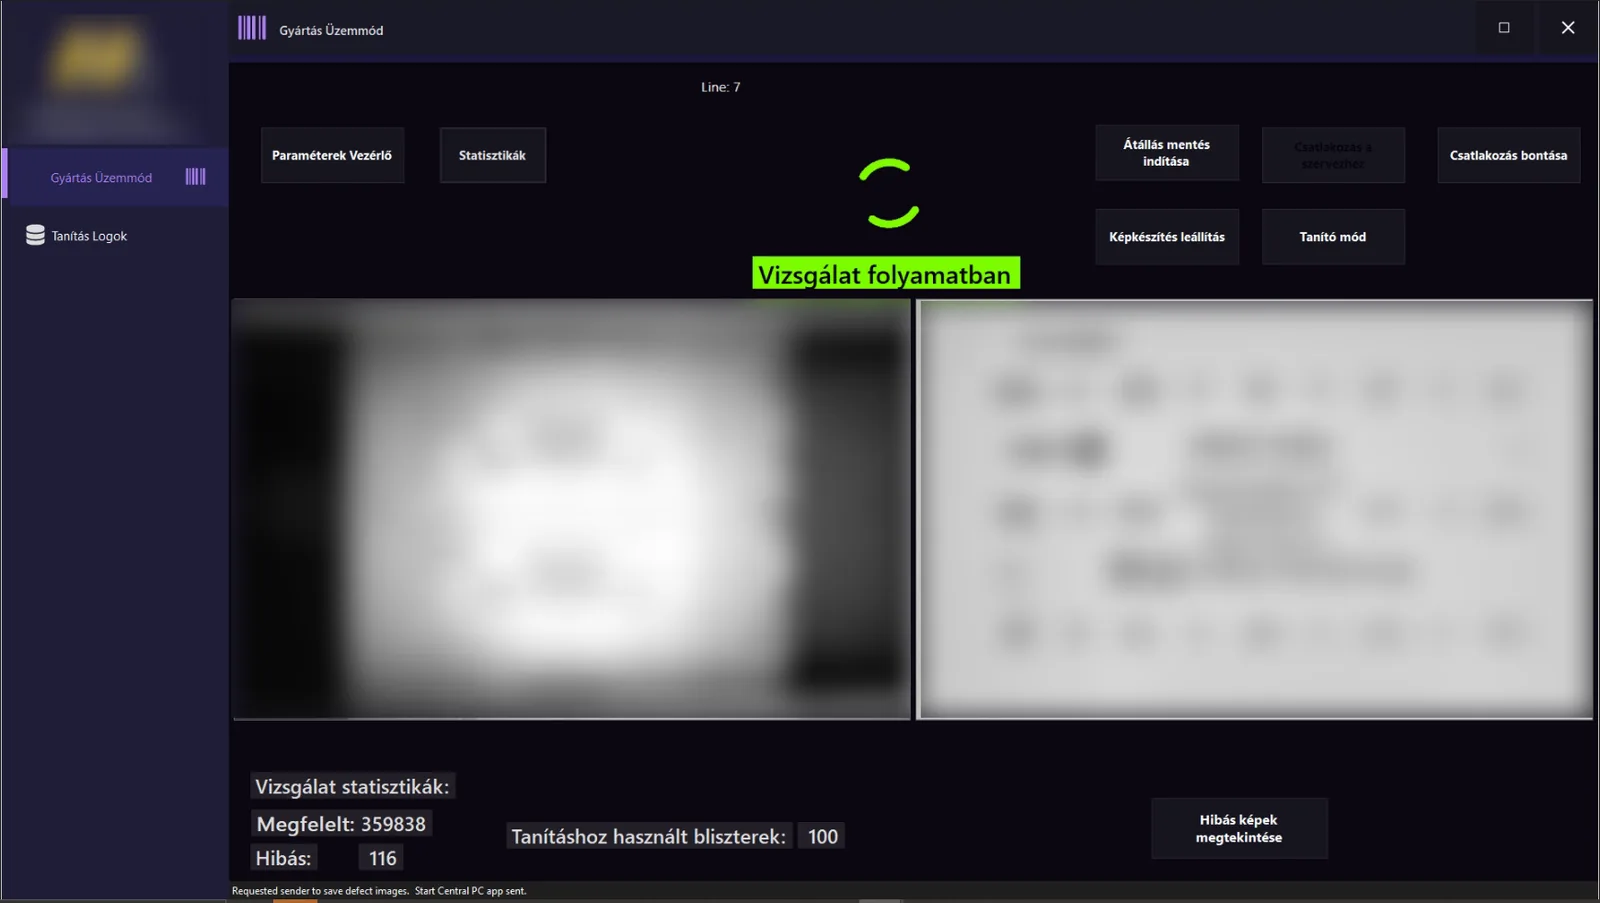Maximize the Gyártás Üzemmód window

1504,28
